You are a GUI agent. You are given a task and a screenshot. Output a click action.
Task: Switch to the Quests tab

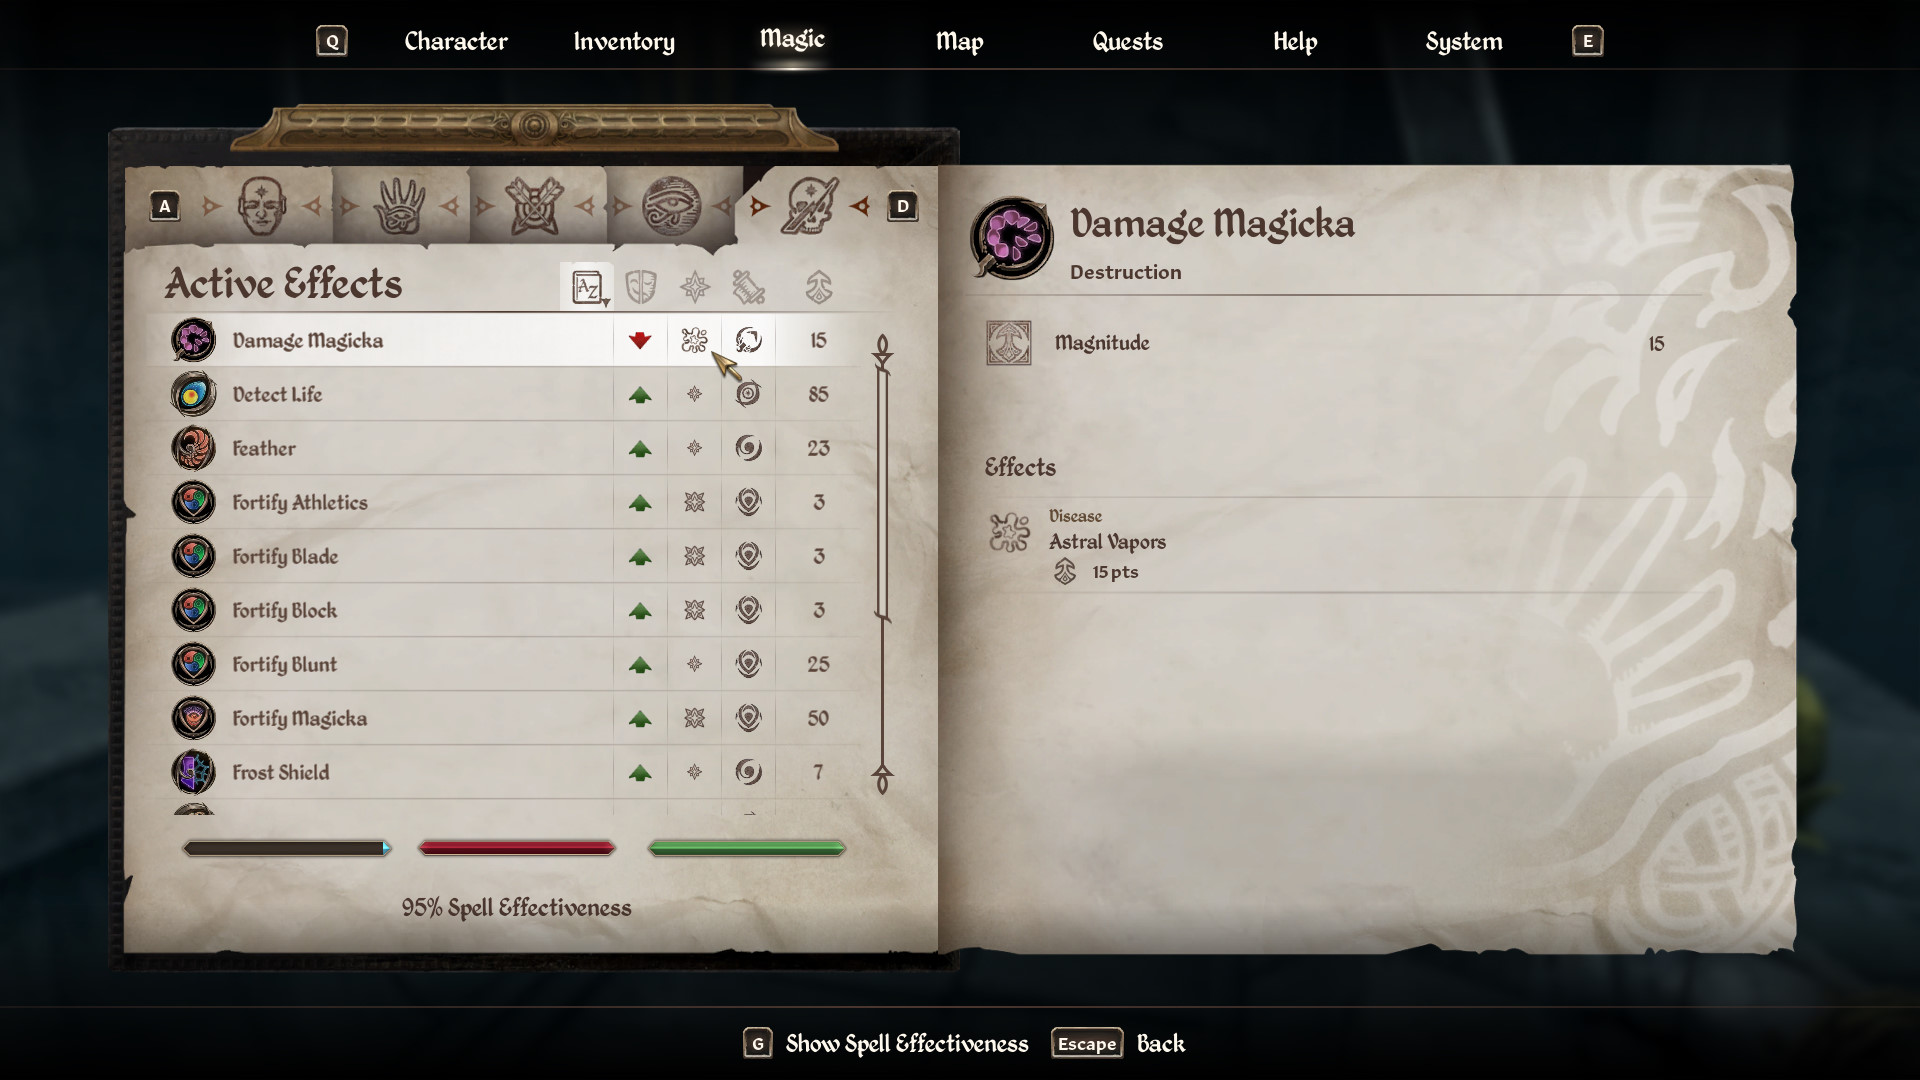1127,41
